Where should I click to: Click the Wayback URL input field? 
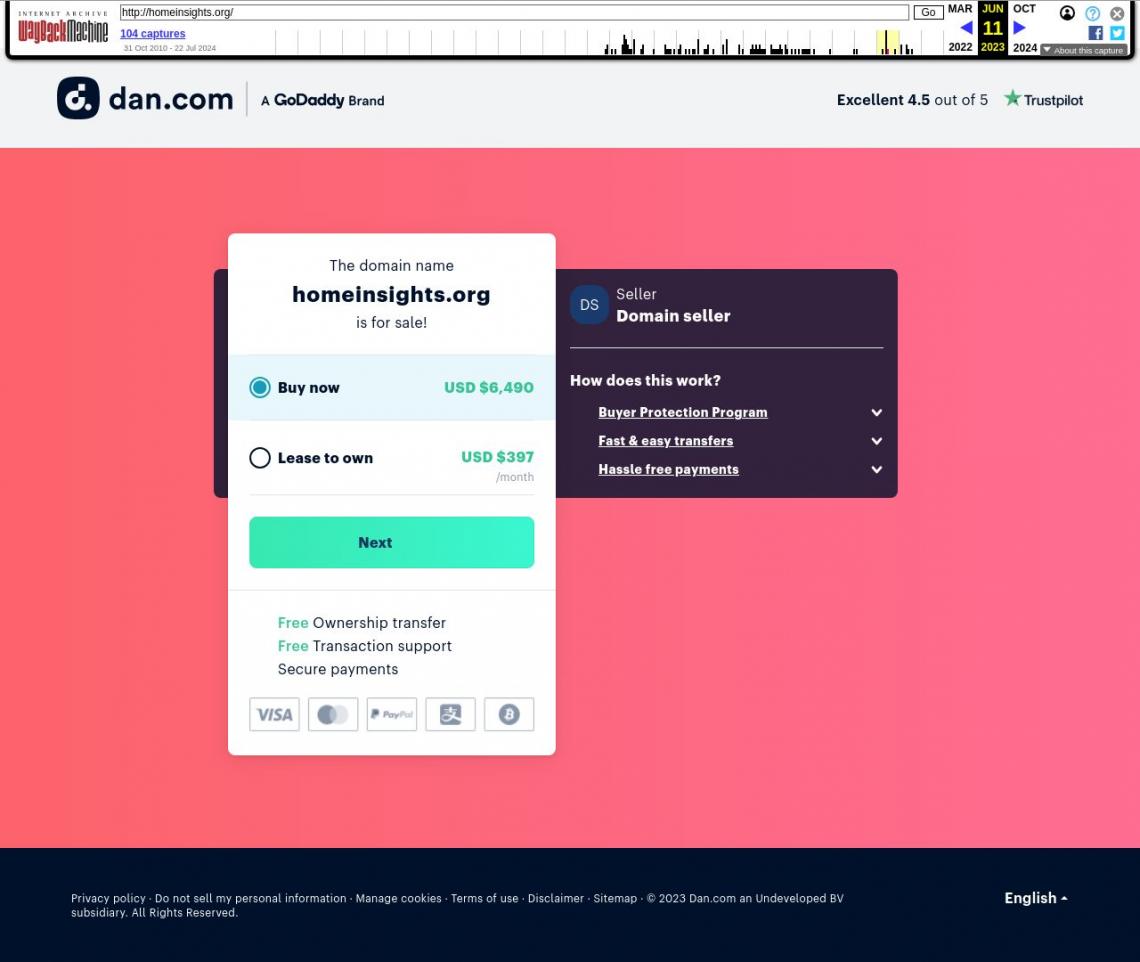(514, 12)
